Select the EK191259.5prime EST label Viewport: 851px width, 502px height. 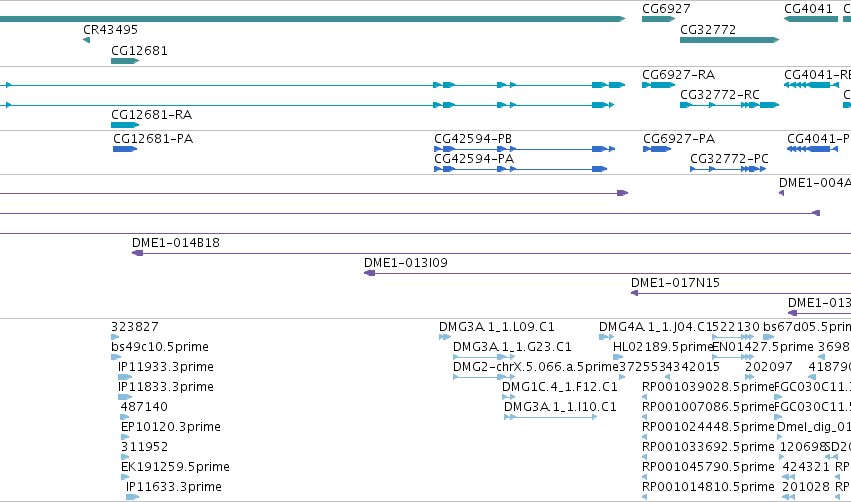coord(175,467)
